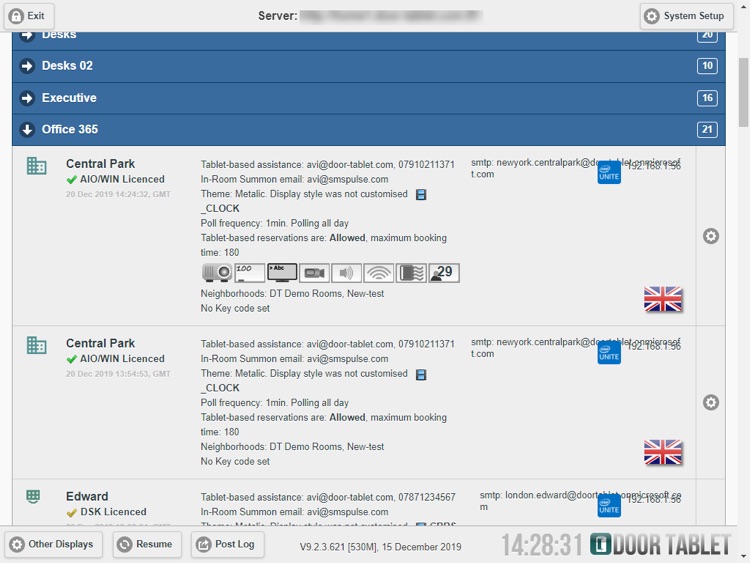The image size is (750, 563).
Task: Click timestamp 20 Dec 2019 13:54:53, GMT
Action: click(118, 374)
